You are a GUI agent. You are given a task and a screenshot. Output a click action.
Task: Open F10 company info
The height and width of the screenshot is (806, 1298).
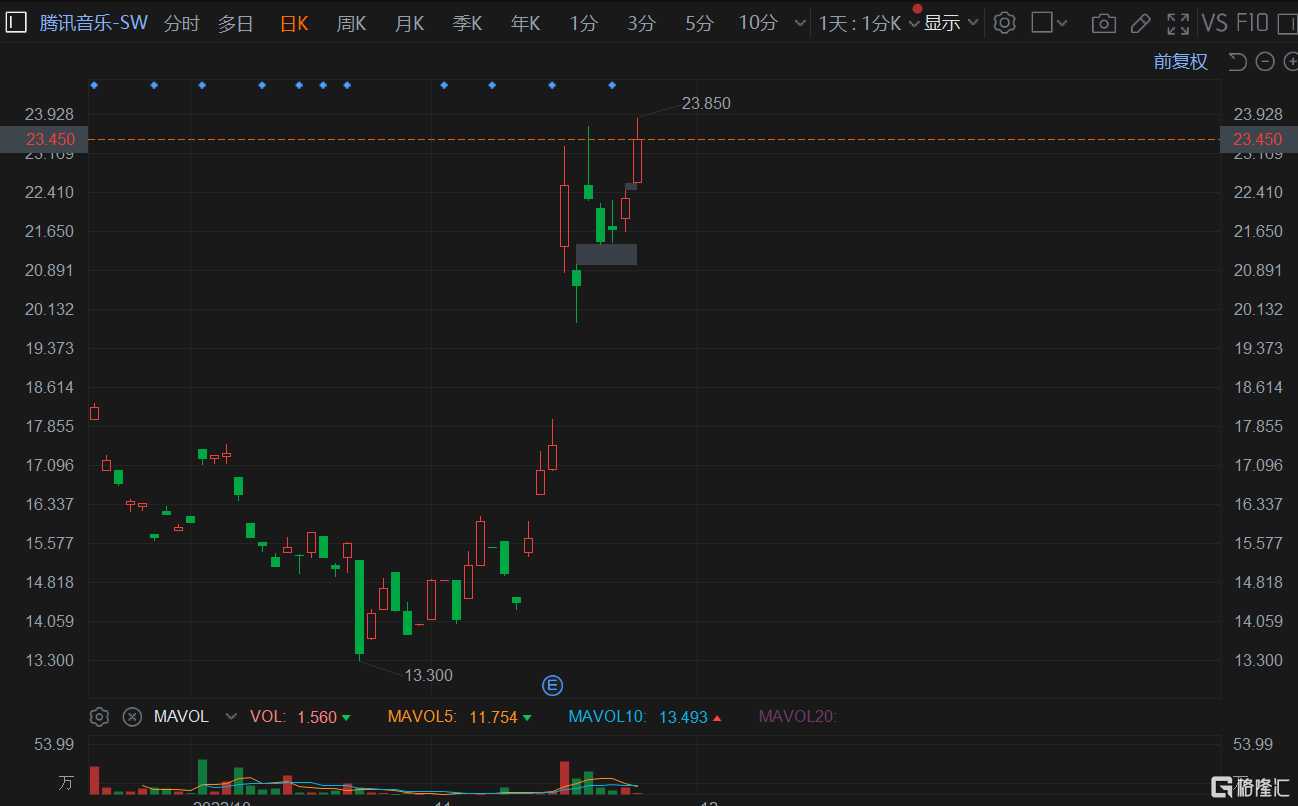pos(1252,23)
